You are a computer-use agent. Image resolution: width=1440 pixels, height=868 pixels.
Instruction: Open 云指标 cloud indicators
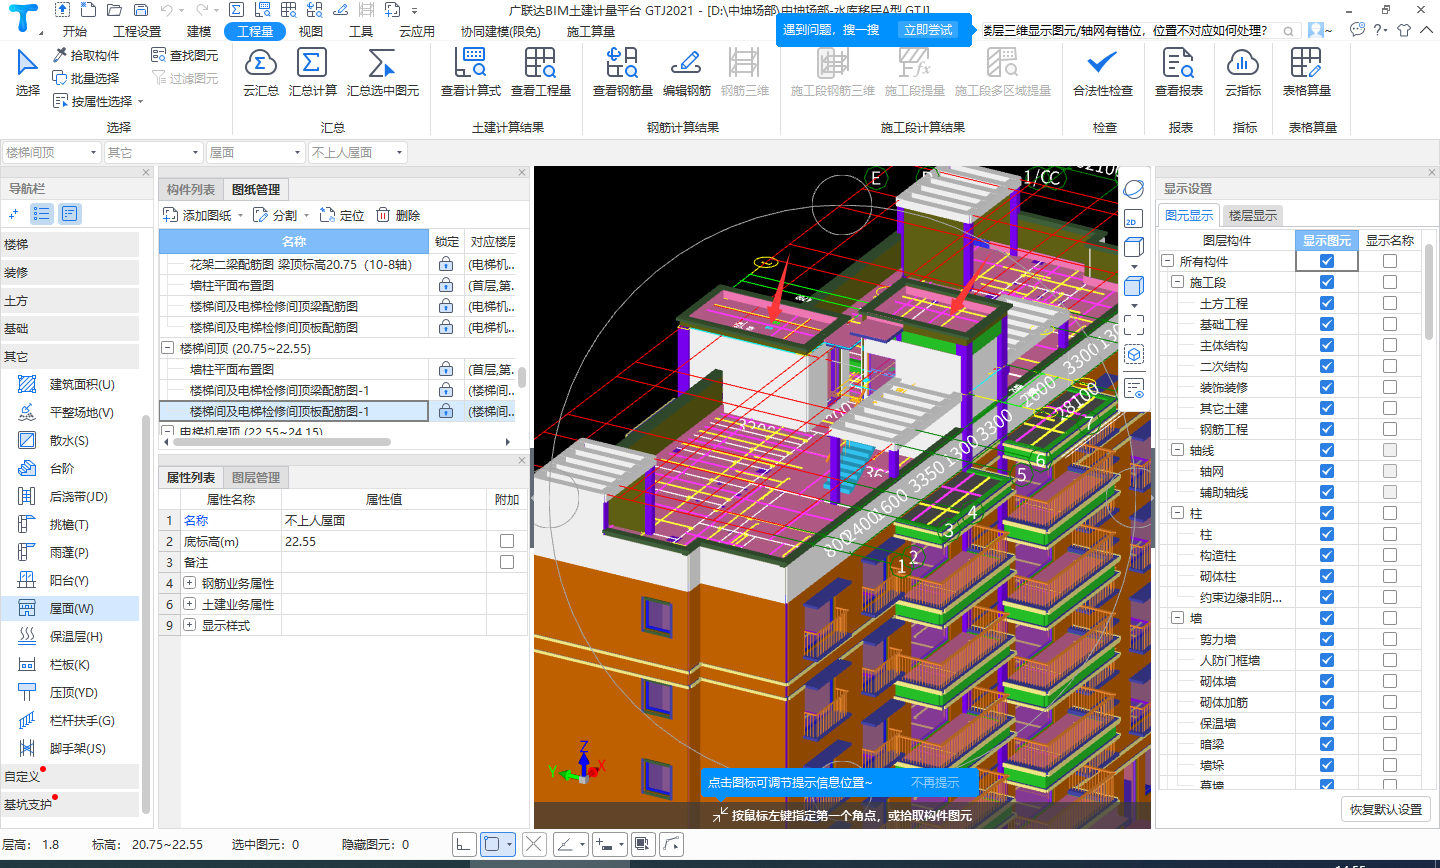point(1242,72)
